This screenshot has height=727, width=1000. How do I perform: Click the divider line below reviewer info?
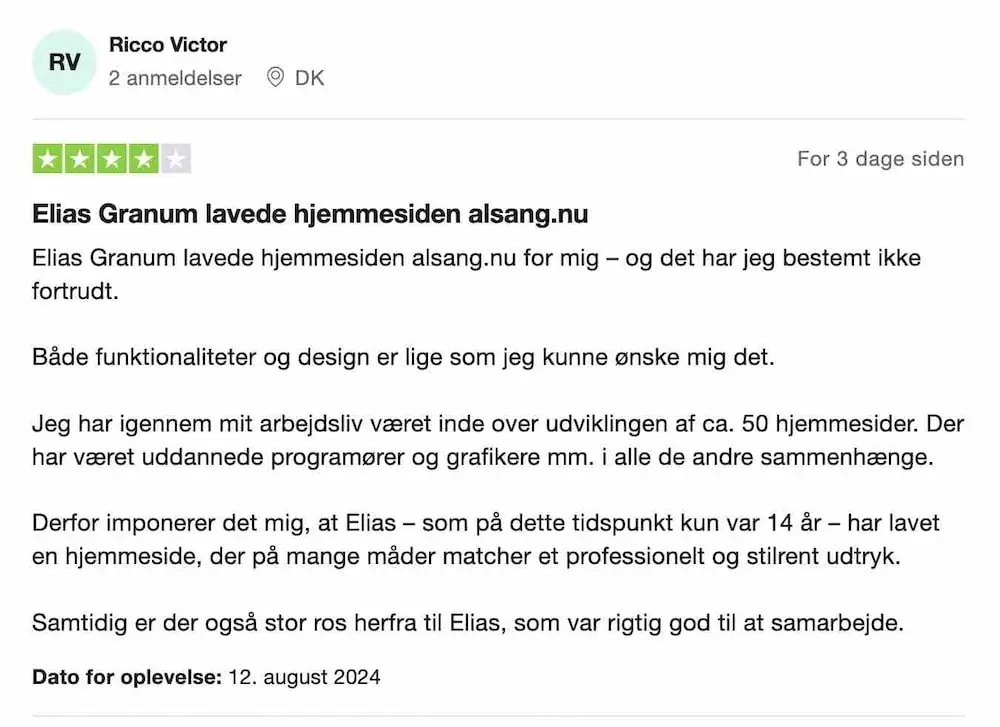tap(498, 119)
